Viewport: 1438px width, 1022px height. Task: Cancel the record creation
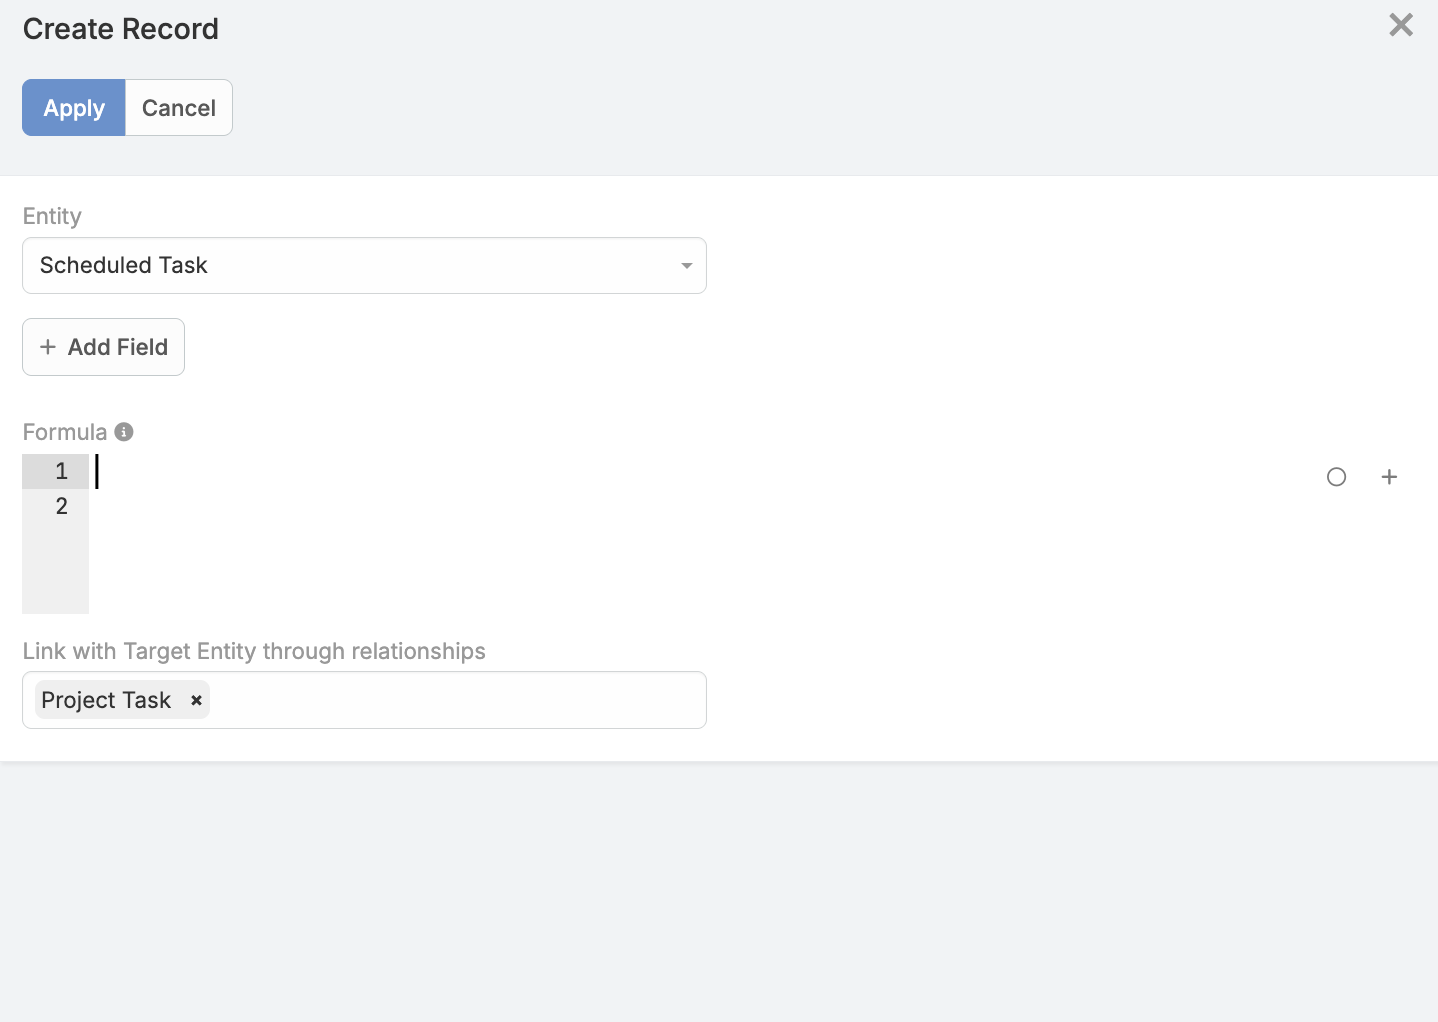coord(179,108)
